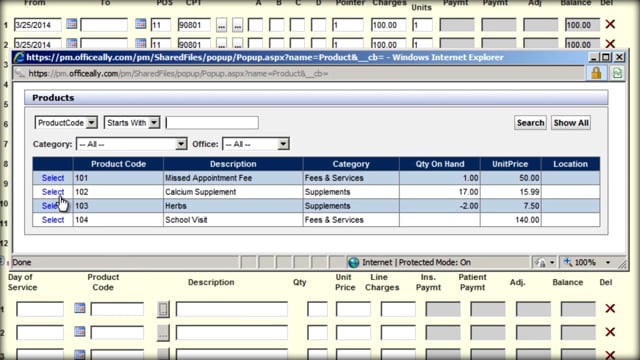The height and width of the screenshot is (360, 640).
Task: Click Description field in product row 1
Action: pyautogui.click(x=231, y=309)
